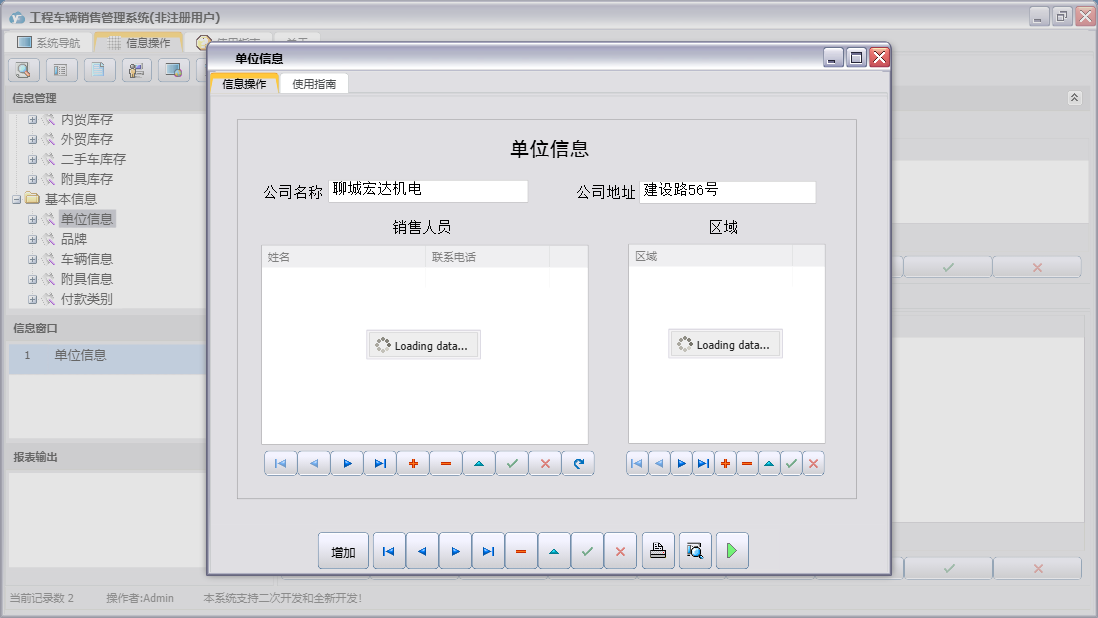Image resolution: width=1098 pixels, height=618 pixels.
Task: Refresh the 销售人员 grid data
Action: (x=578, y=464)
